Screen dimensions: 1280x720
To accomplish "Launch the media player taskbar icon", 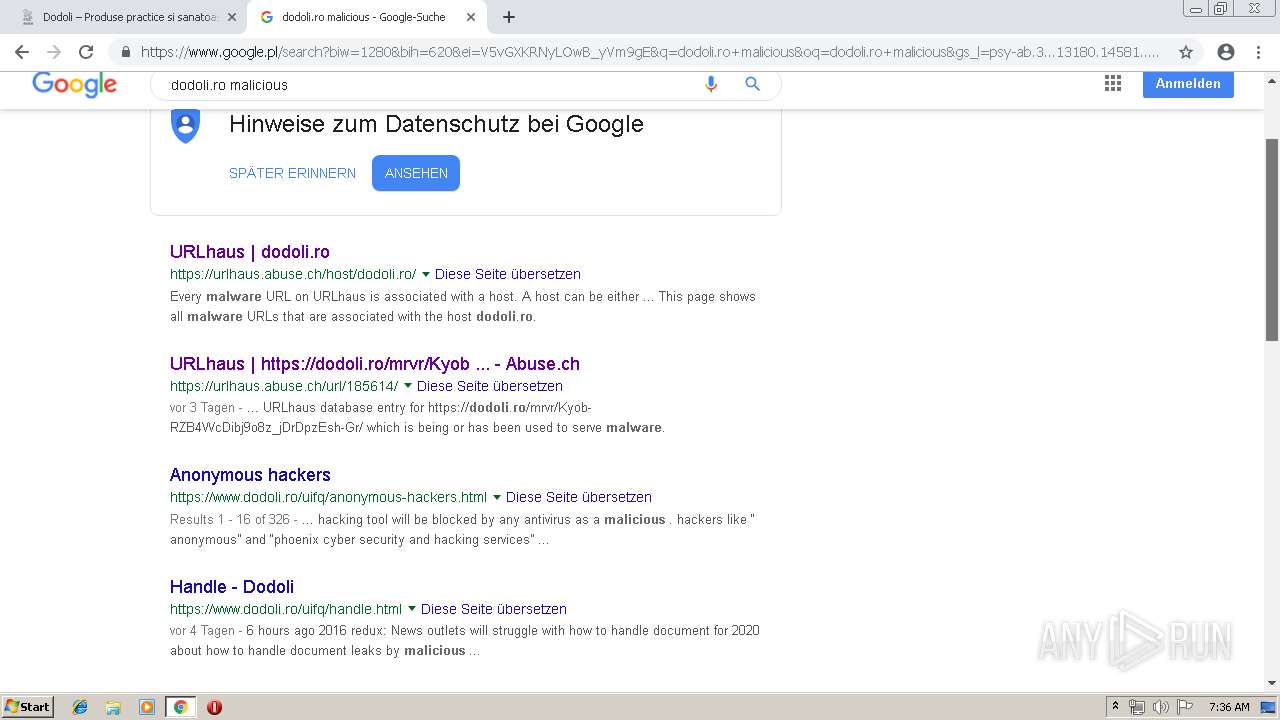I will click(x=147, y=707).
